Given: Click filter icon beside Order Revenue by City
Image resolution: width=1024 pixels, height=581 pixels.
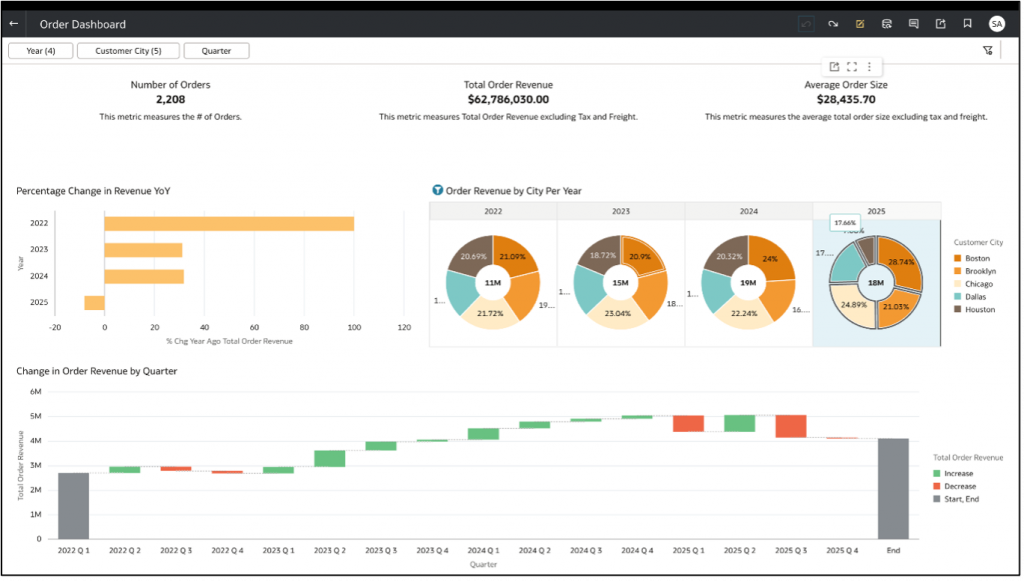Looking at the screenshot, I should click(x=438, y=190).
